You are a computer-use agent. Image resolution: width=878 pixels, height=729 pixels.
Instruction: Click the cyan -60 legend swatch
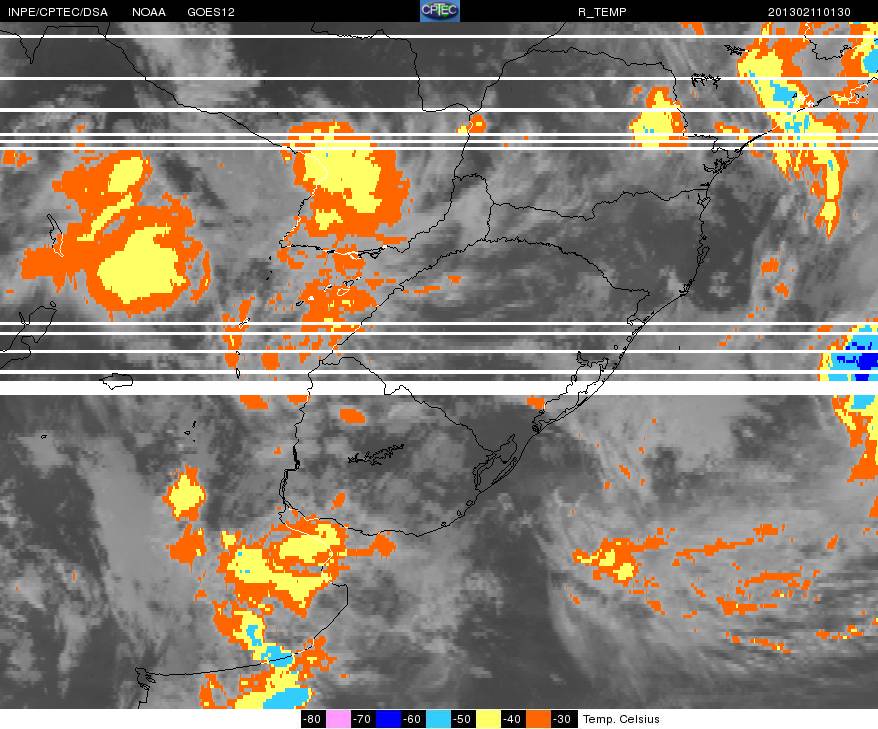coord(437,719)
